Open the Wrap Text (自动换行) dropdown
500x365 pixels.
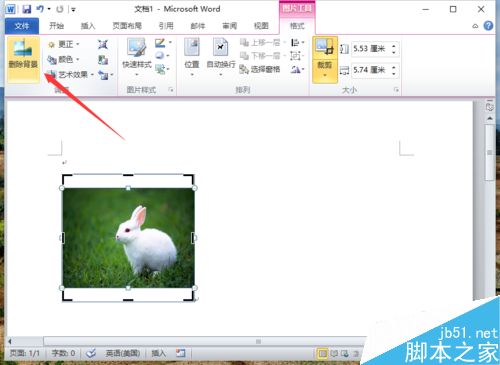pos(221,57)
